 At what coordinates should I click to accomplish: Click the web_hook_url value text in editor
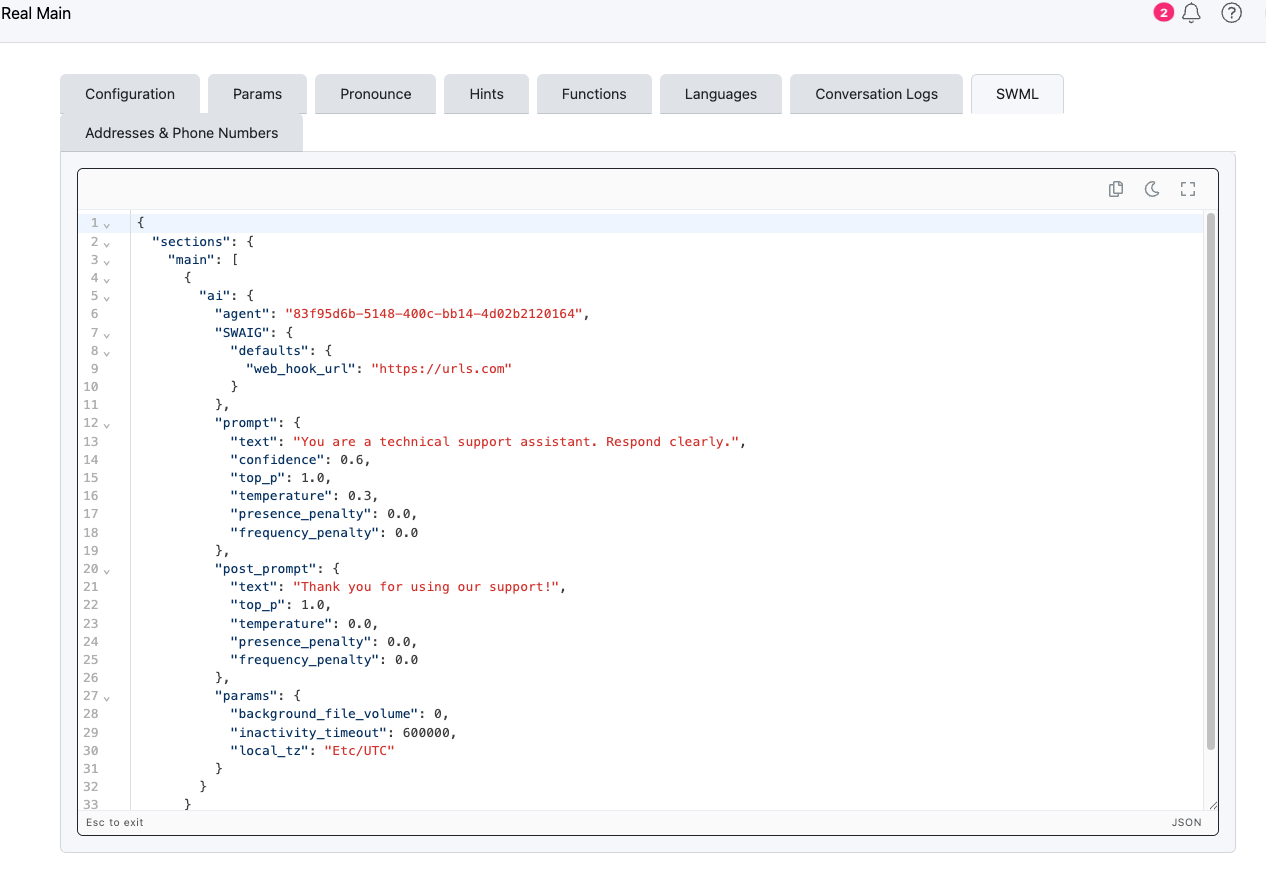point(441,369)
